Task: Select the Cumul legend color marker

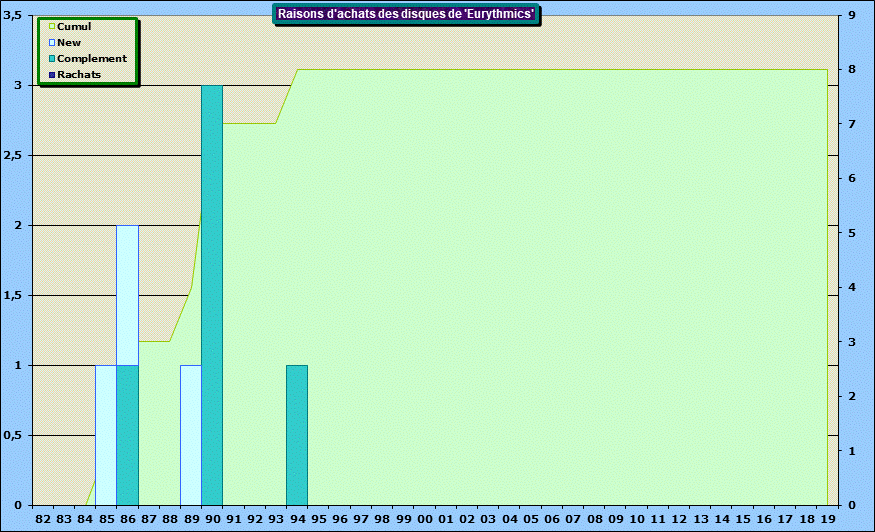Action: (x=52, y=27)
